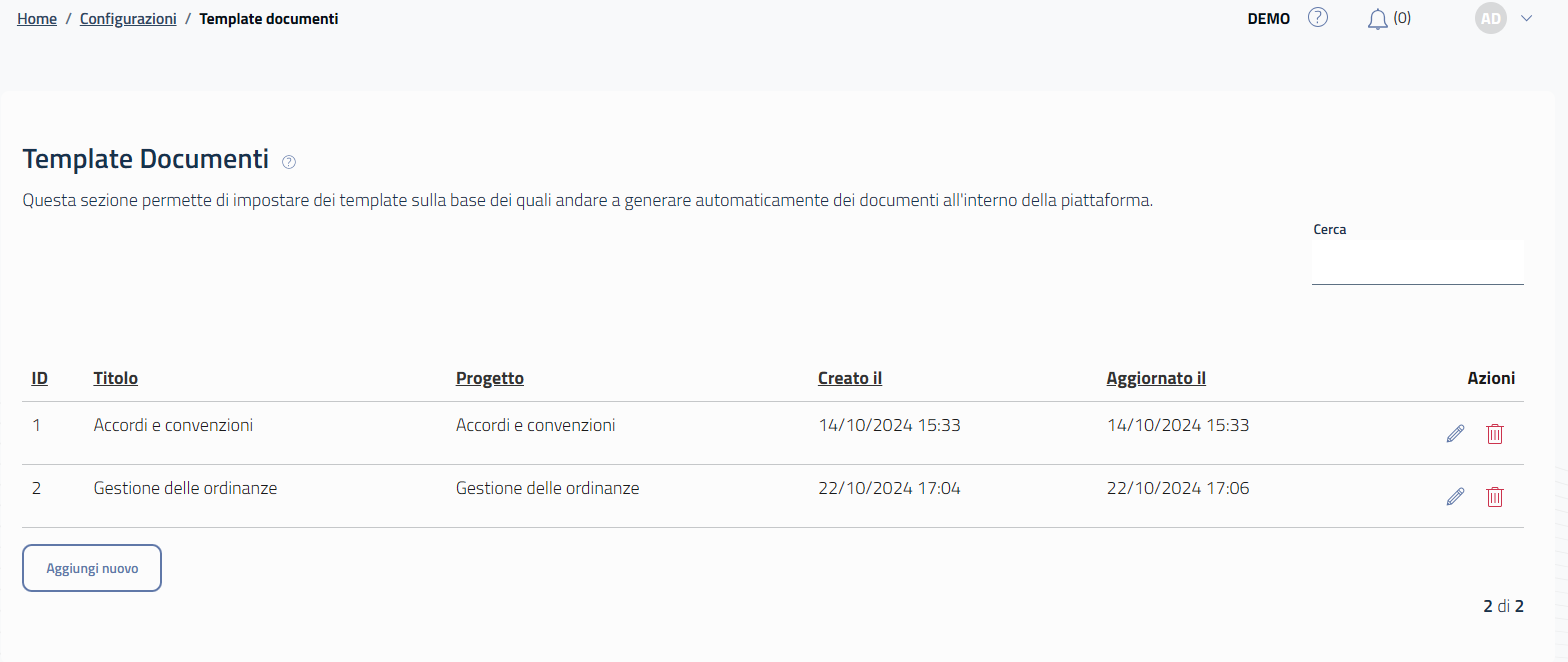Select the Gestione delle ordinanze title cell
The height and width of the screenshot is (662, 1568).
point(185,489)
